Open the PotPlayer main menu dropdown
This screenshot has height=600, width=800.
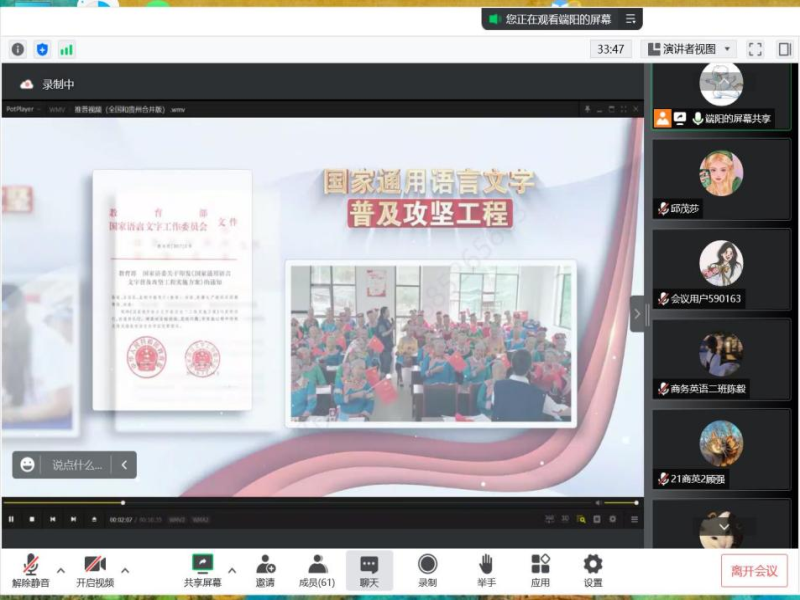(23, 109)
